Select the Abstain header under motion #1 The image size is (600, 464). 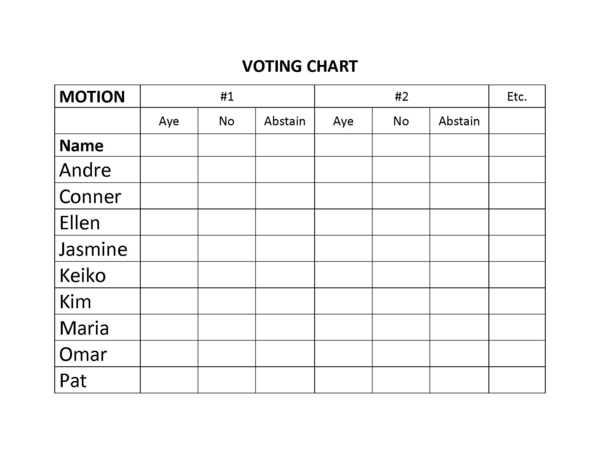coord(285,122)
